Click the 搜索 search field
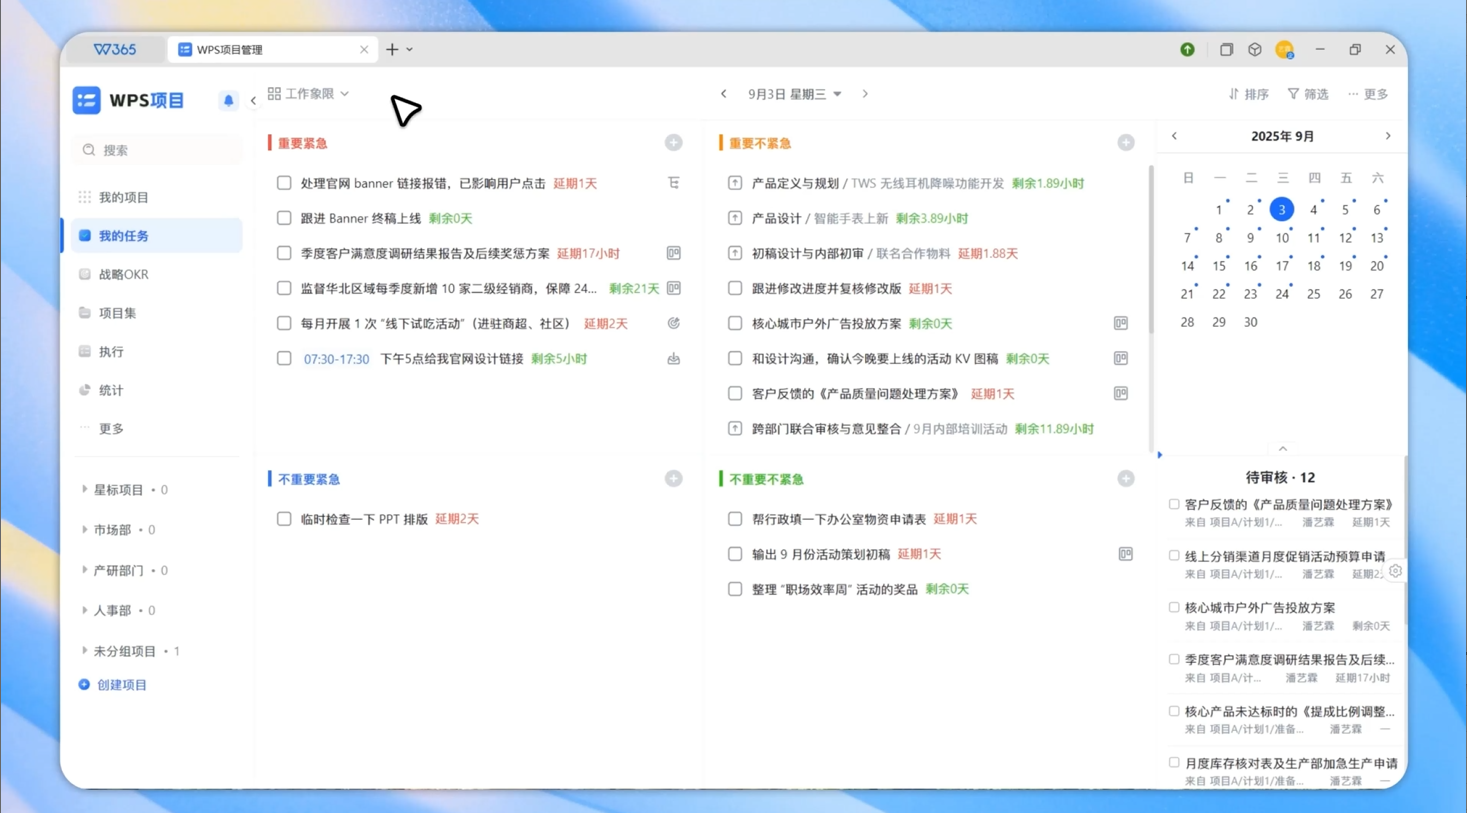The width and height of the screenshot is (1467, 813). click(x=160, y=150)
